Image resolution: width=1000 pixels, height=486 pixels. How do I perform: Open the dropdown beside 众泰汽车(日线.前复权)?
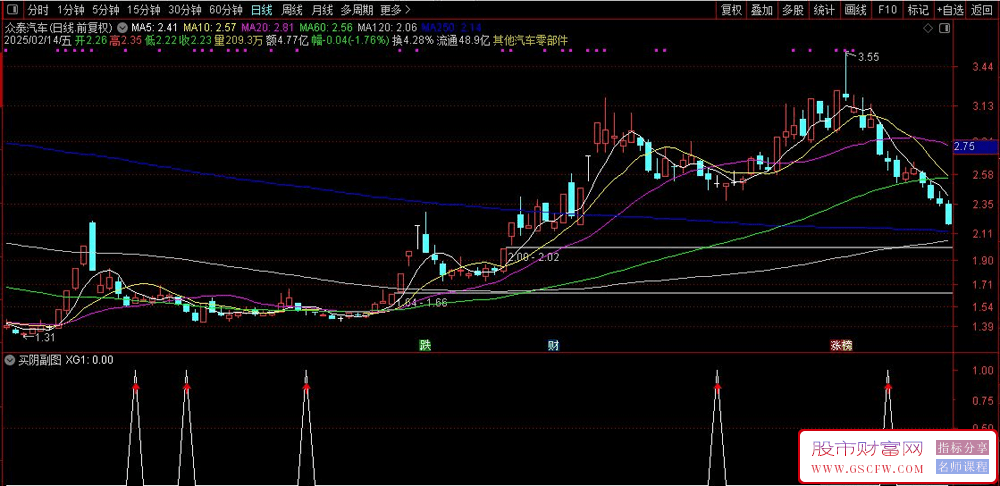(122, 28)
